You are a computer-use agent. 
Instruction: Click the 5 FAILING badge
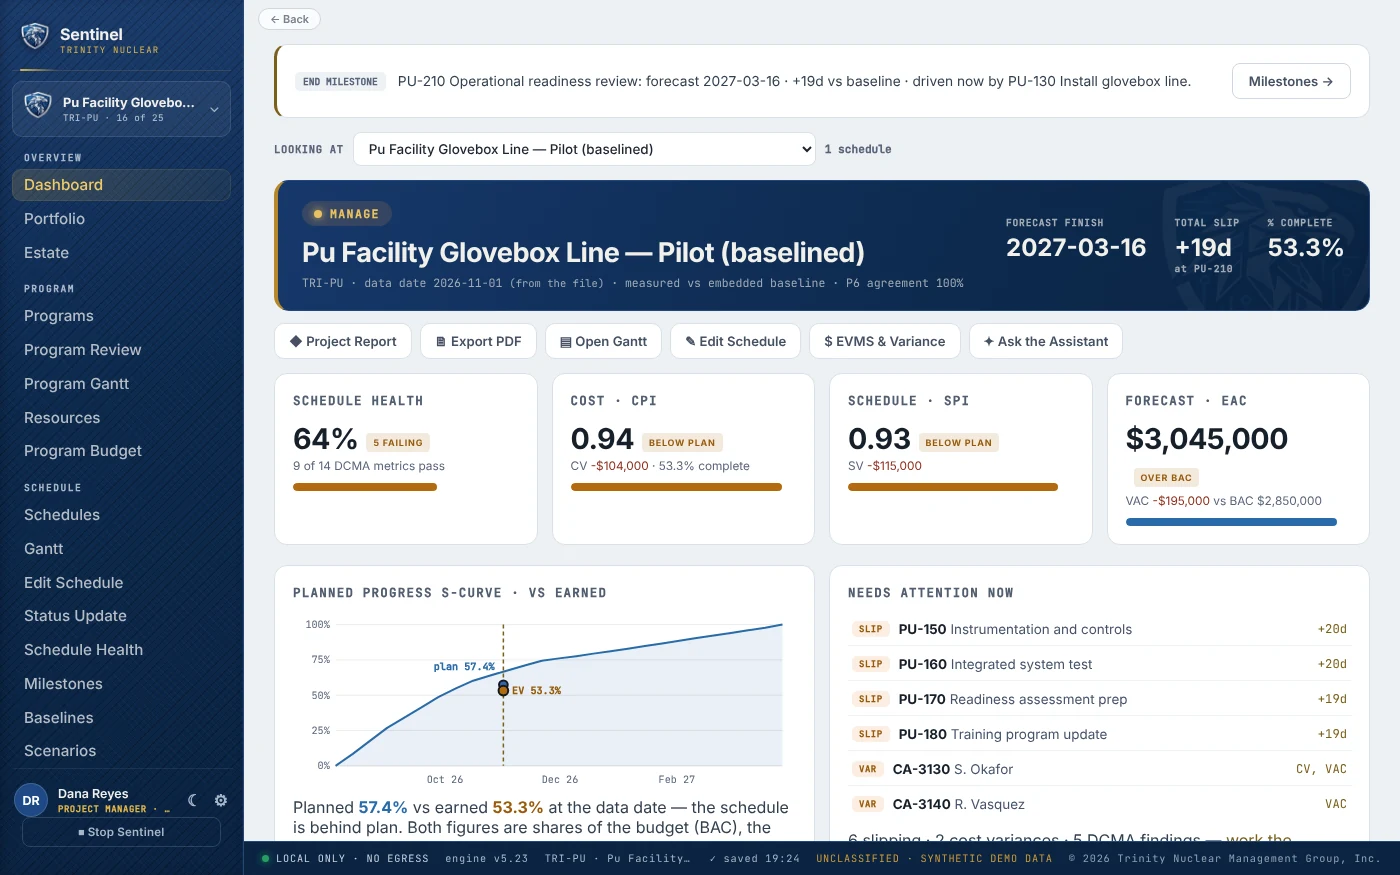click(398, 443)
